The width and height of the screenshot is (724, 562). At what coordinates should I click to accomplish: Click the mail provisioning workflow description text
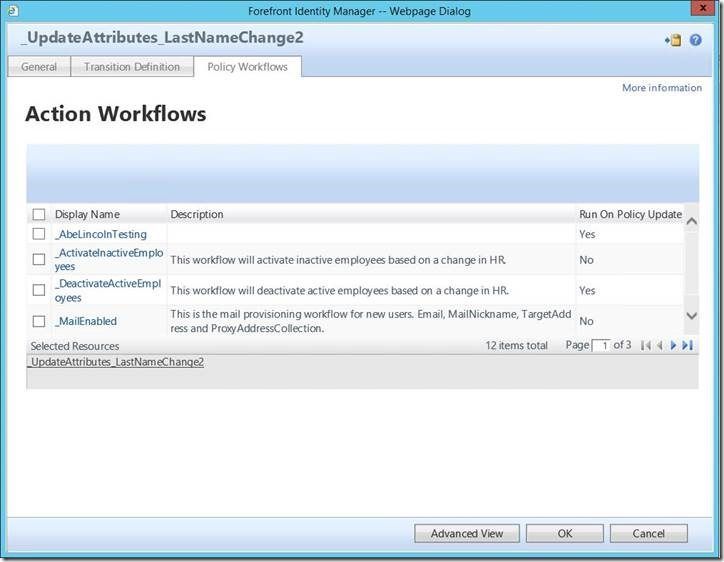[x=371, y=321]
